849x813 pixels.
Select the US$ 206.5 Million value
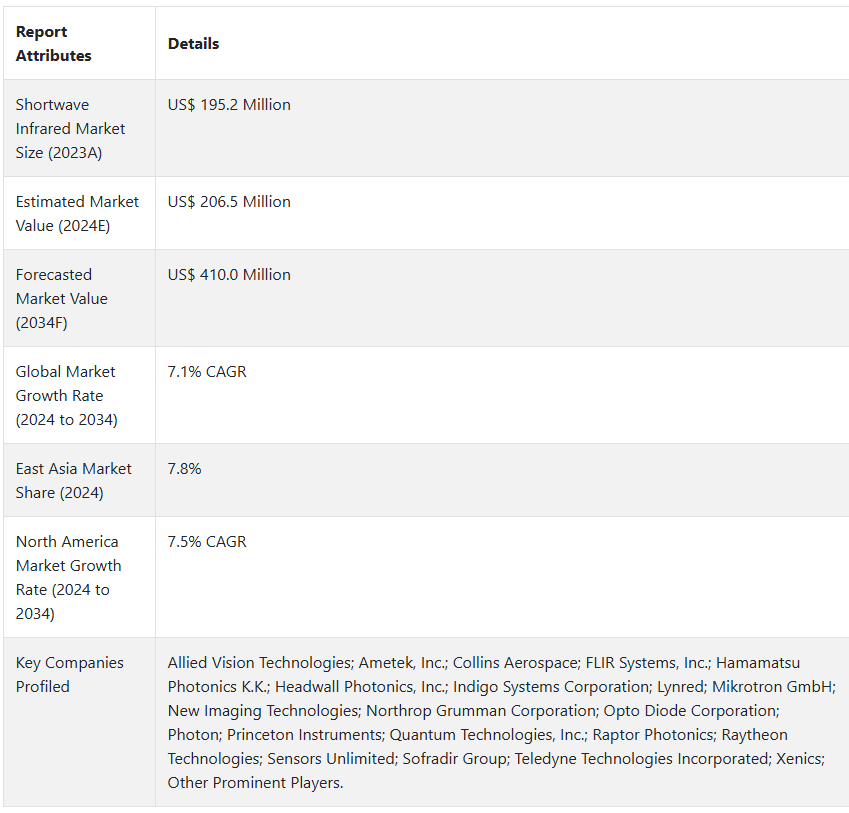pos(229,202)
